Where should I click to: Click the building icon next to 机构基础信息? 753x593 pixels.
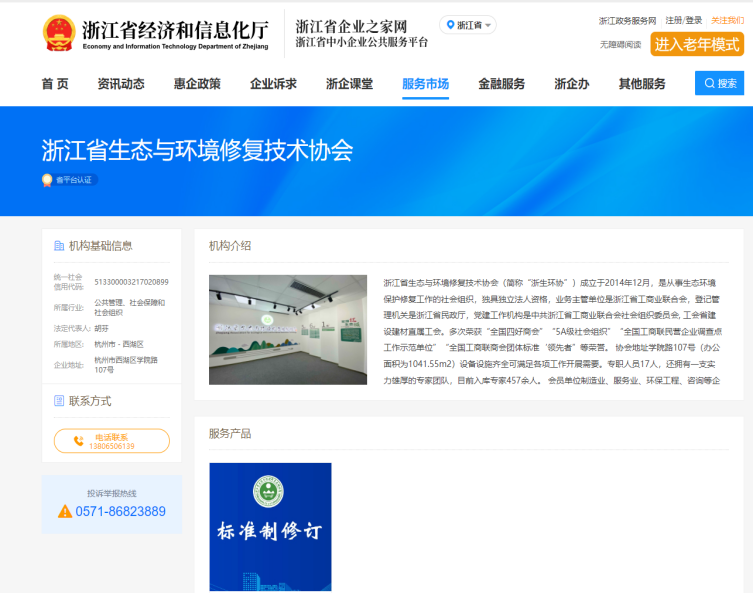(59, 246)
